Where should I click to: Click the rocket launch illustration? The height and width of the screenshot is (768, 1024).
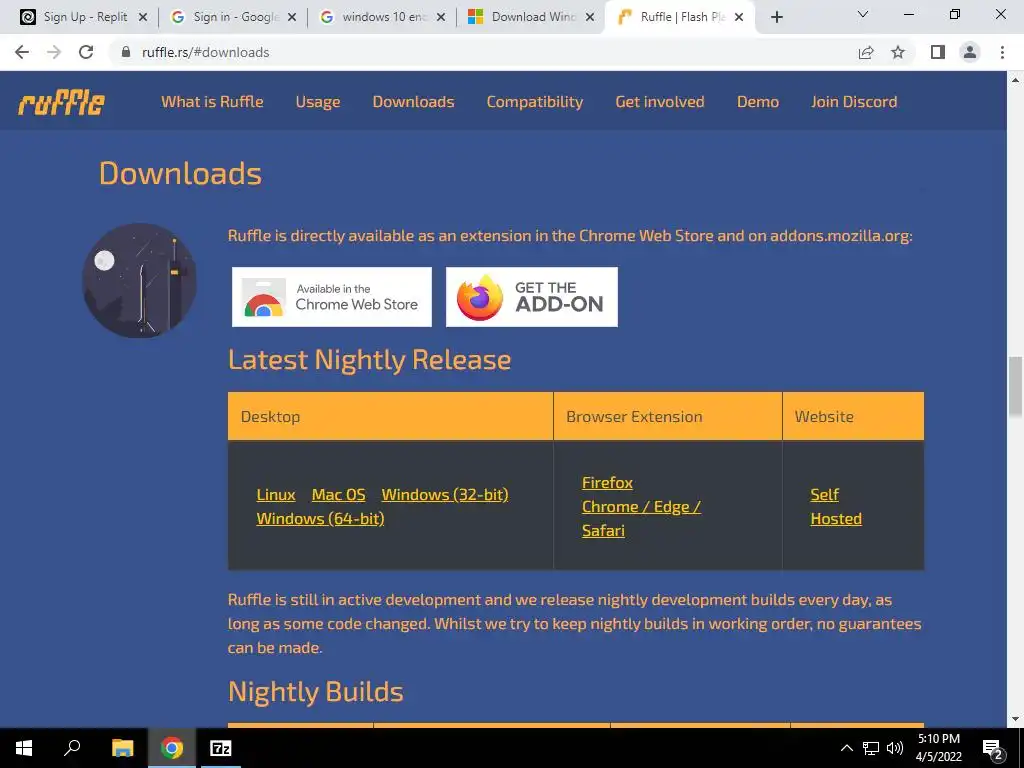[x=139, y=281]
